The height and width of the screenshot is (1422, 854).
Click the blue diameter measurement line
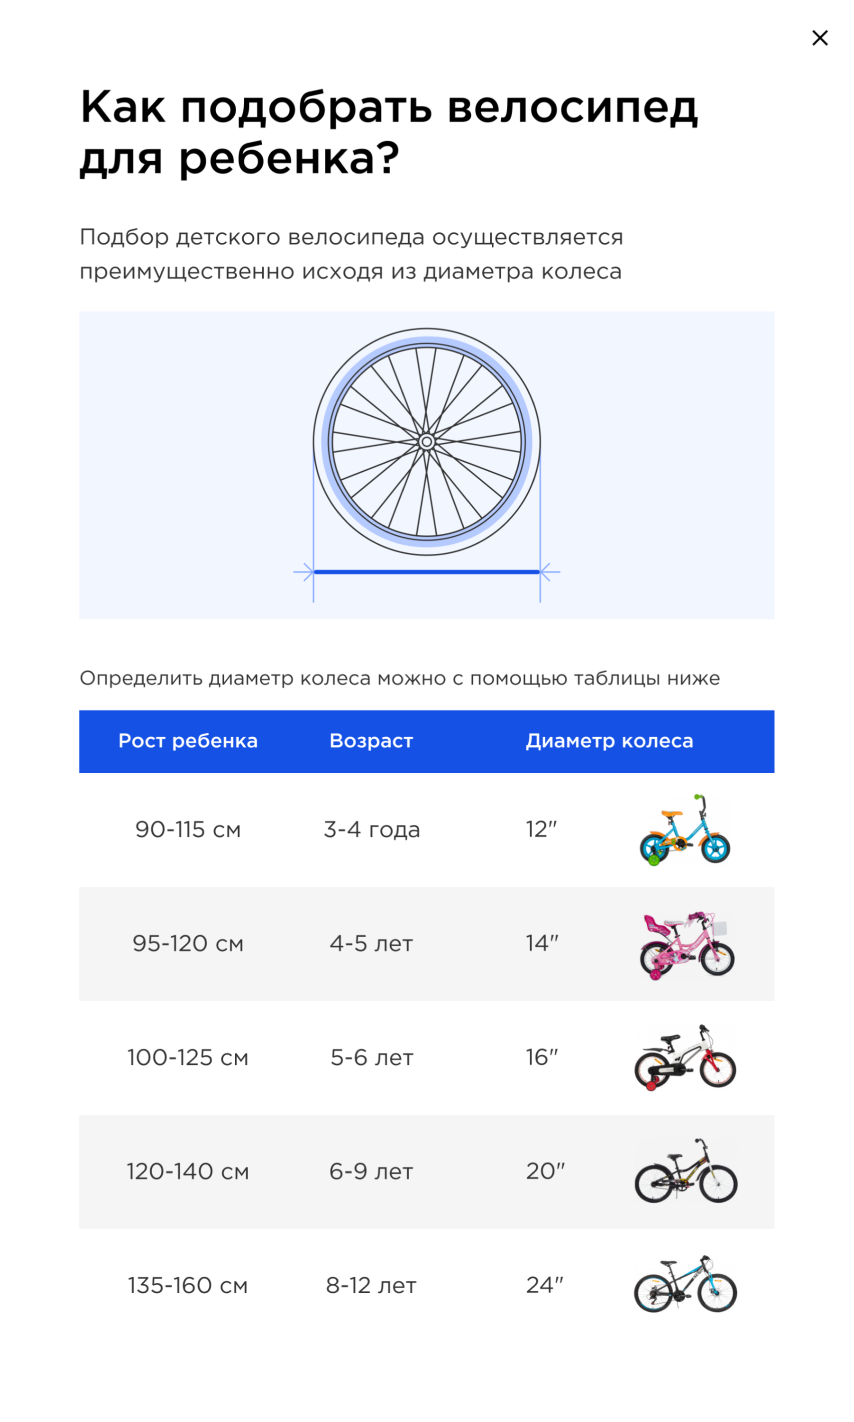(x=427, y=572)
